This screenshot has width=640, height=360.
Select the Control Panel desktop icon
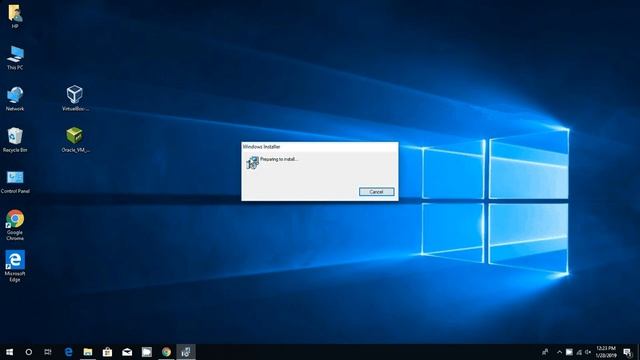point(15,182)
